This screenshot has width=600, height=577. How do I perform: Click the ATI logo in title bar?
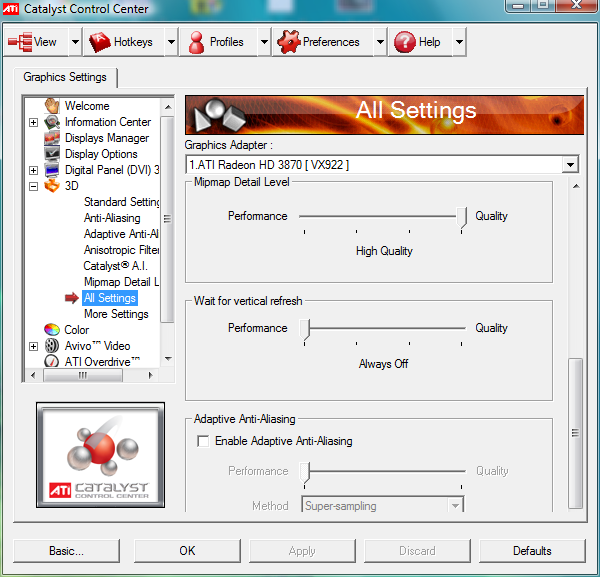click(10, 8)
